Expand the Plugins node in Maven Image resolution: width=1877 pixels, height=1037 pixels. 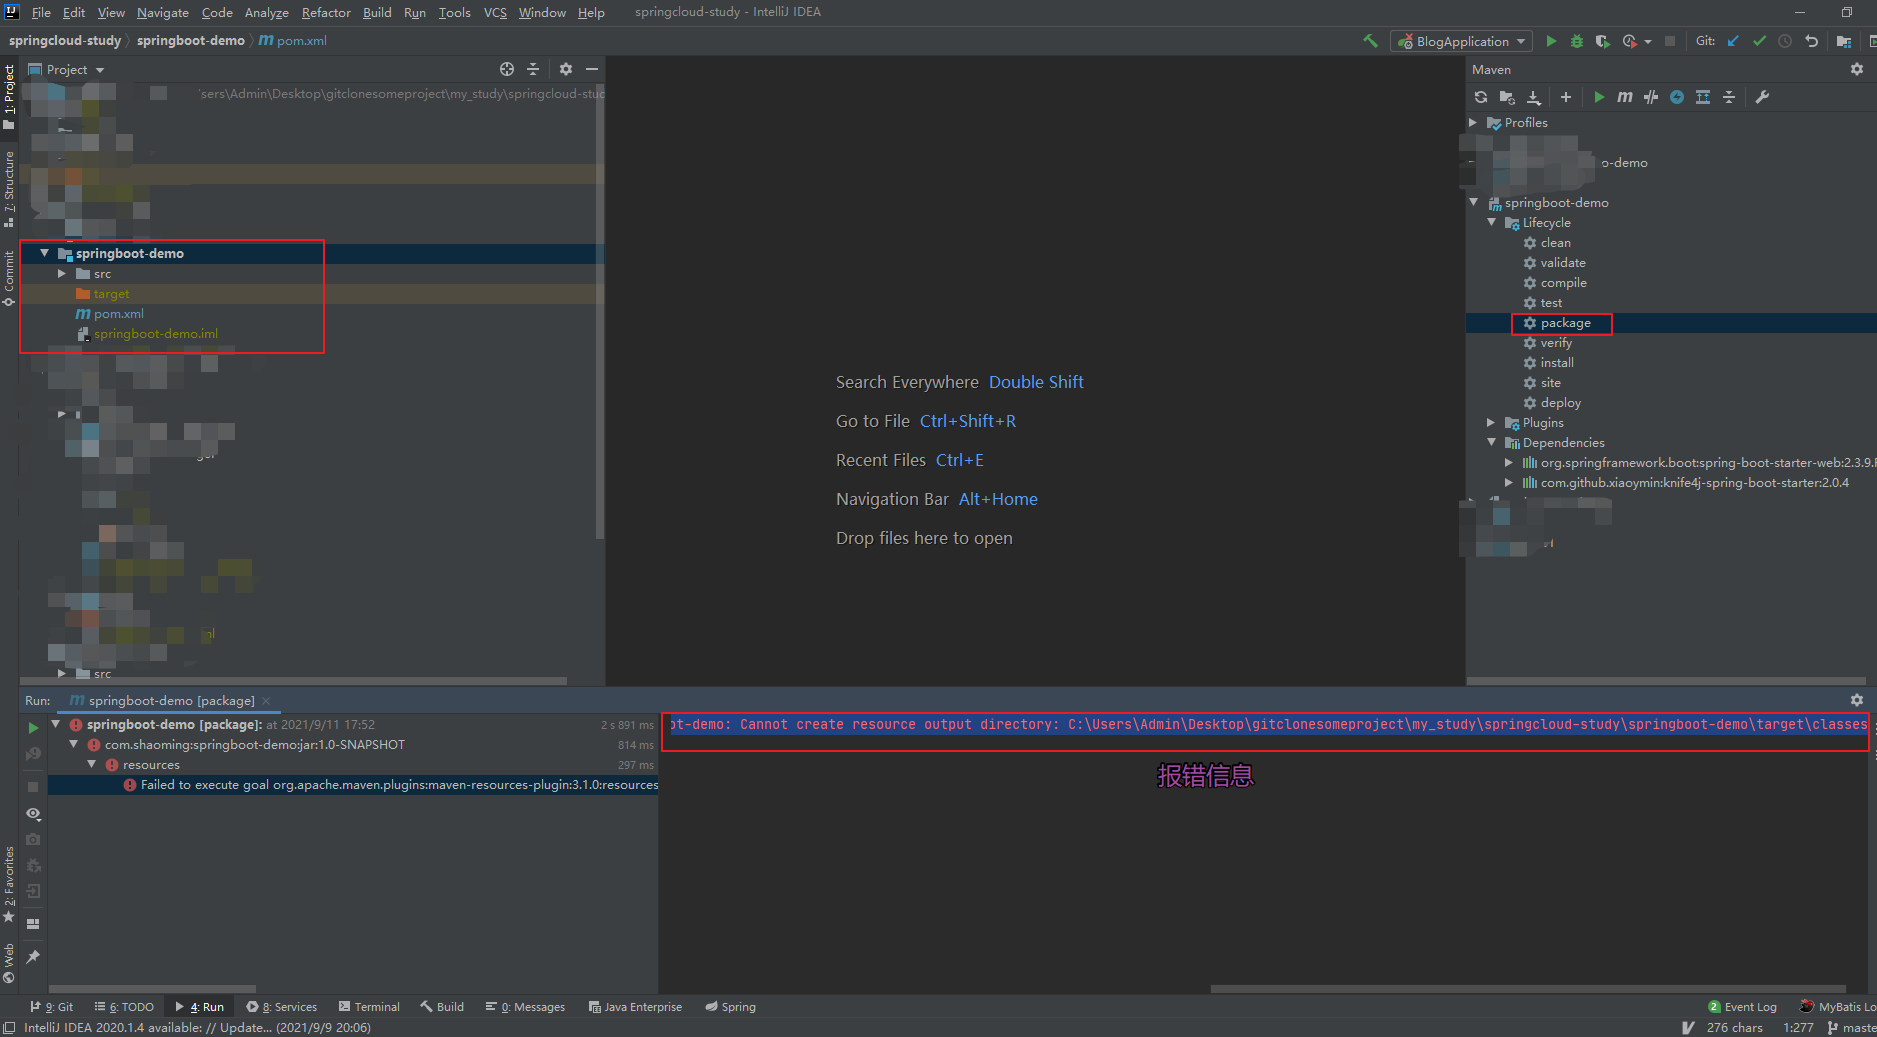[x=1491, y=422]
